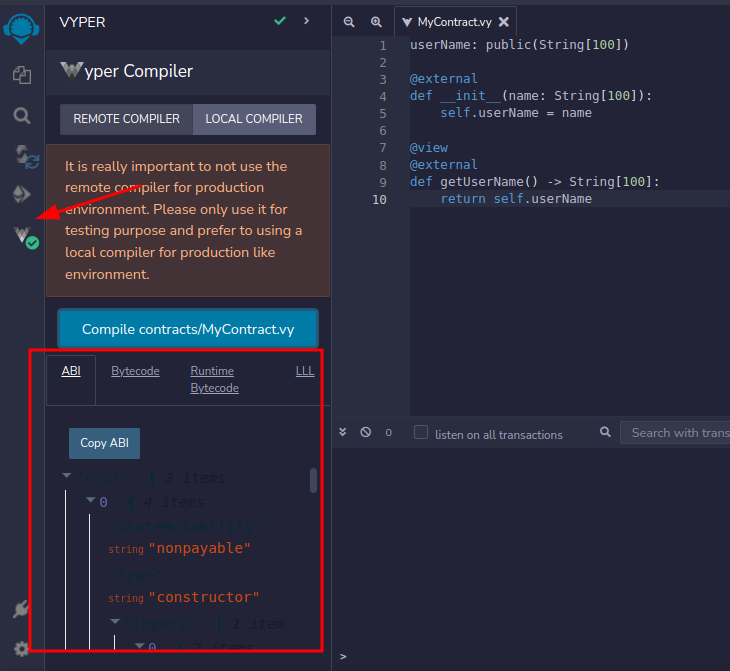Open the File explorer sidebar icon

pos(21,75)
